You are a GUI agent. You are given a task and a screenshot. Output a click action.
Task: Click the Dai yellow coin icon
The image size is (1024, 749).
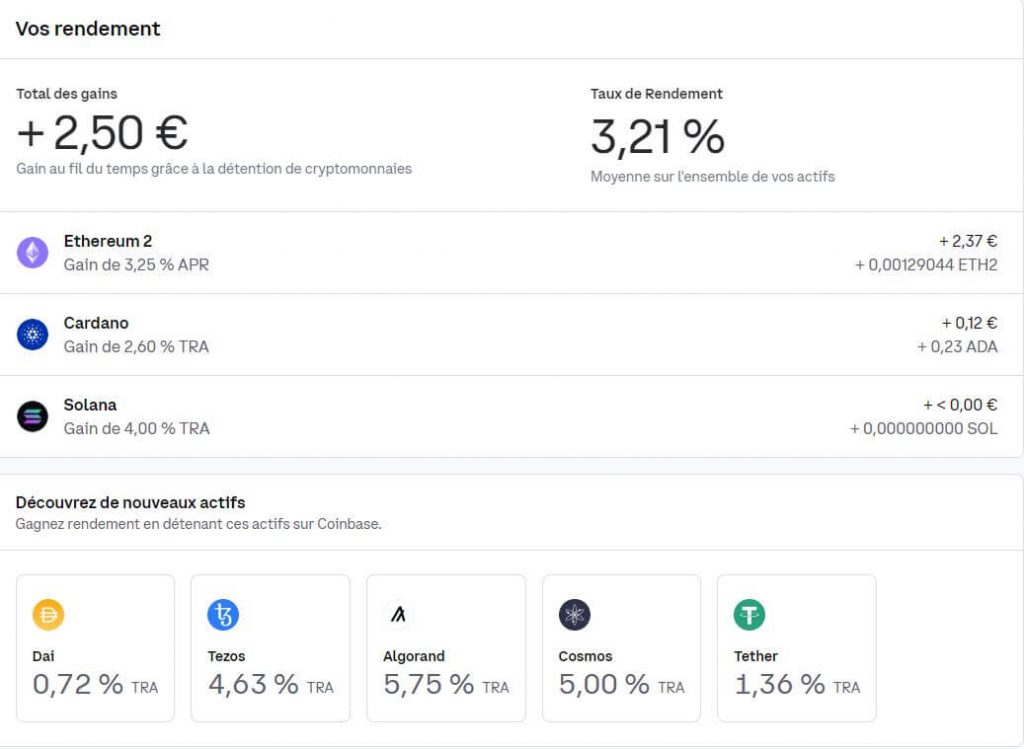48,614
